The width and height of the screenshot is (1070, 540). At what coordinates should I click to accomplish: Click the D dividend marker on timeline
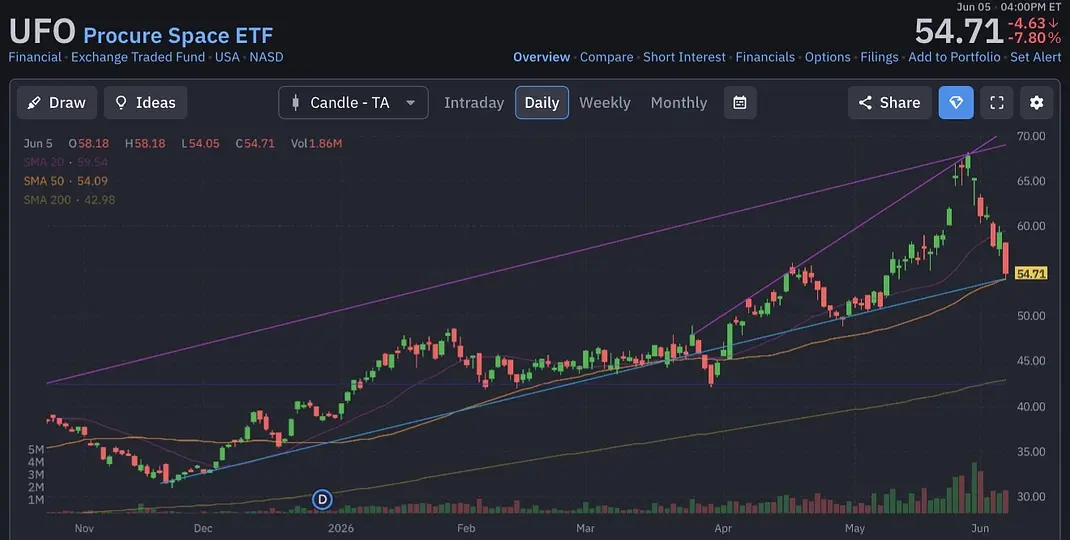click(x=322, y=500)
